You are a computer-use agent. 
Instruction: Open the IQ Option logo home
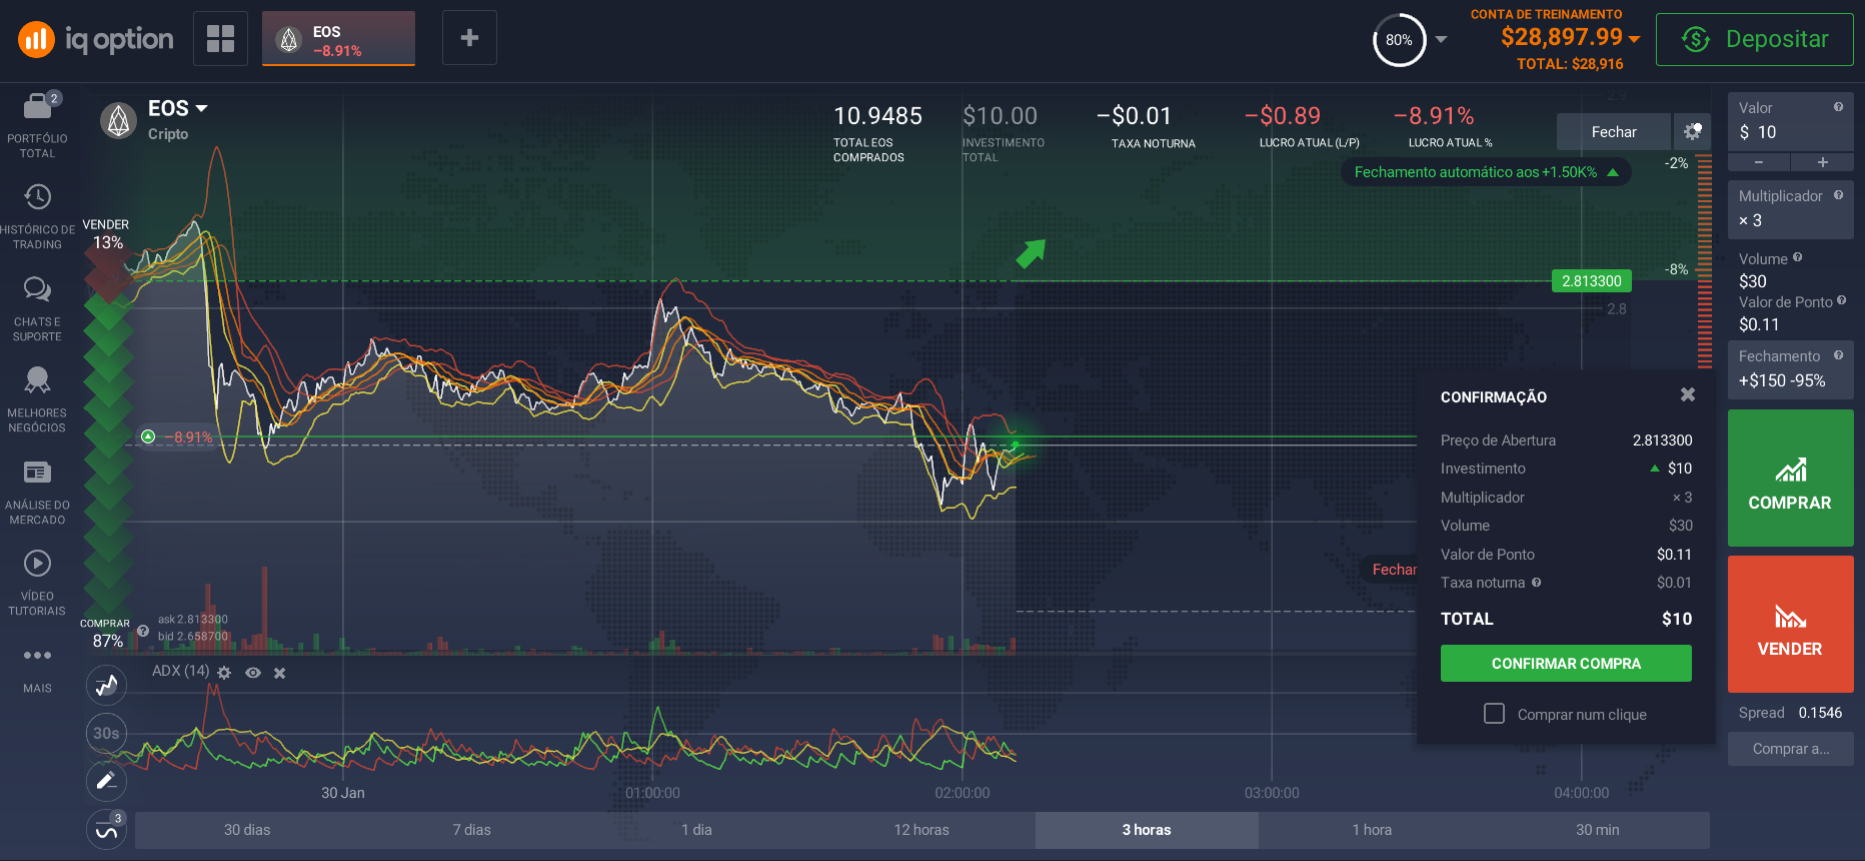coord(96,39)
